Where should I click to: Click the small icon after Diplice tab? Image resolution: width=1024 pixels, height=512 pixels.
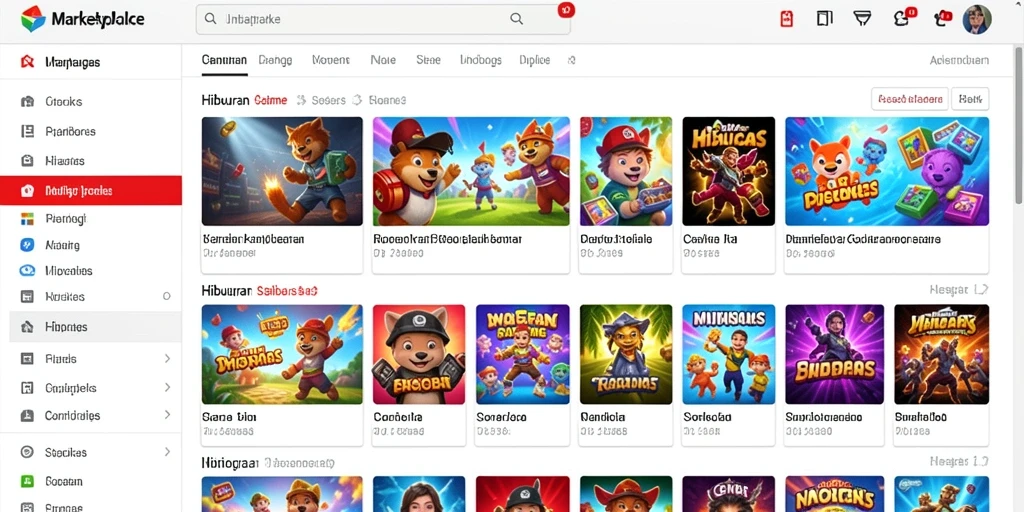tap(571, 60)
